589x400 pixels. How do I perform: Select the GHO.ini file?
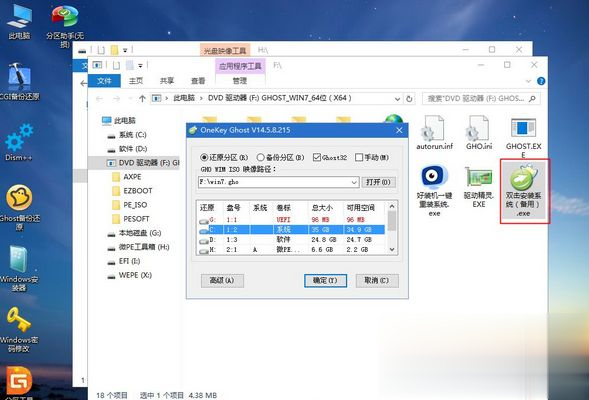click(479, 132)
